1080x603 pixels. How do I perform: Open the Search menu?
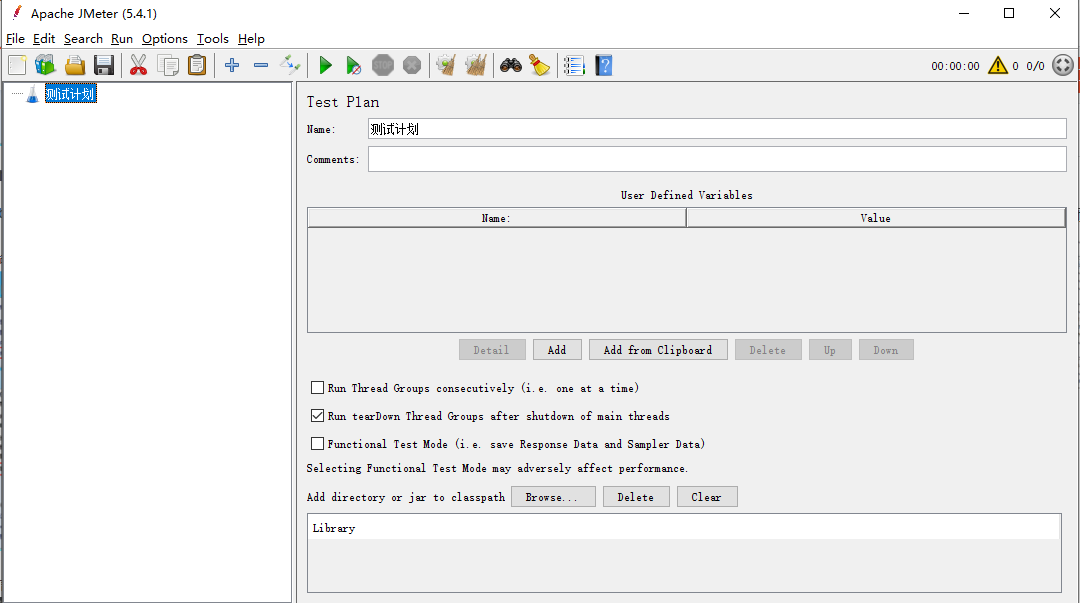coord(83,39)
